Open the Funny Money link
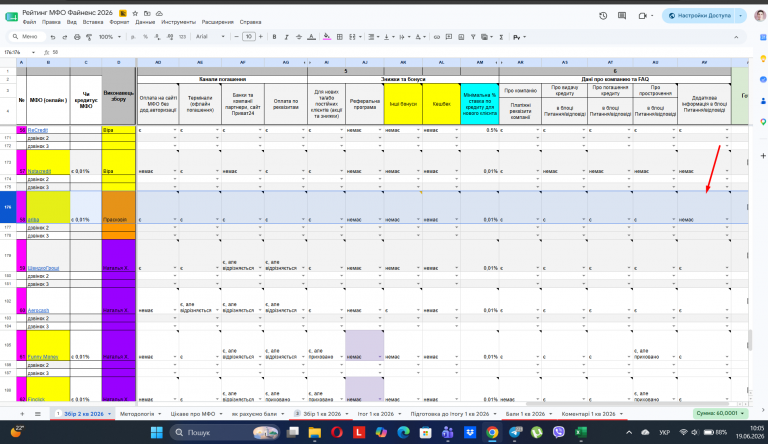768x444 pixels. [43, 357]
